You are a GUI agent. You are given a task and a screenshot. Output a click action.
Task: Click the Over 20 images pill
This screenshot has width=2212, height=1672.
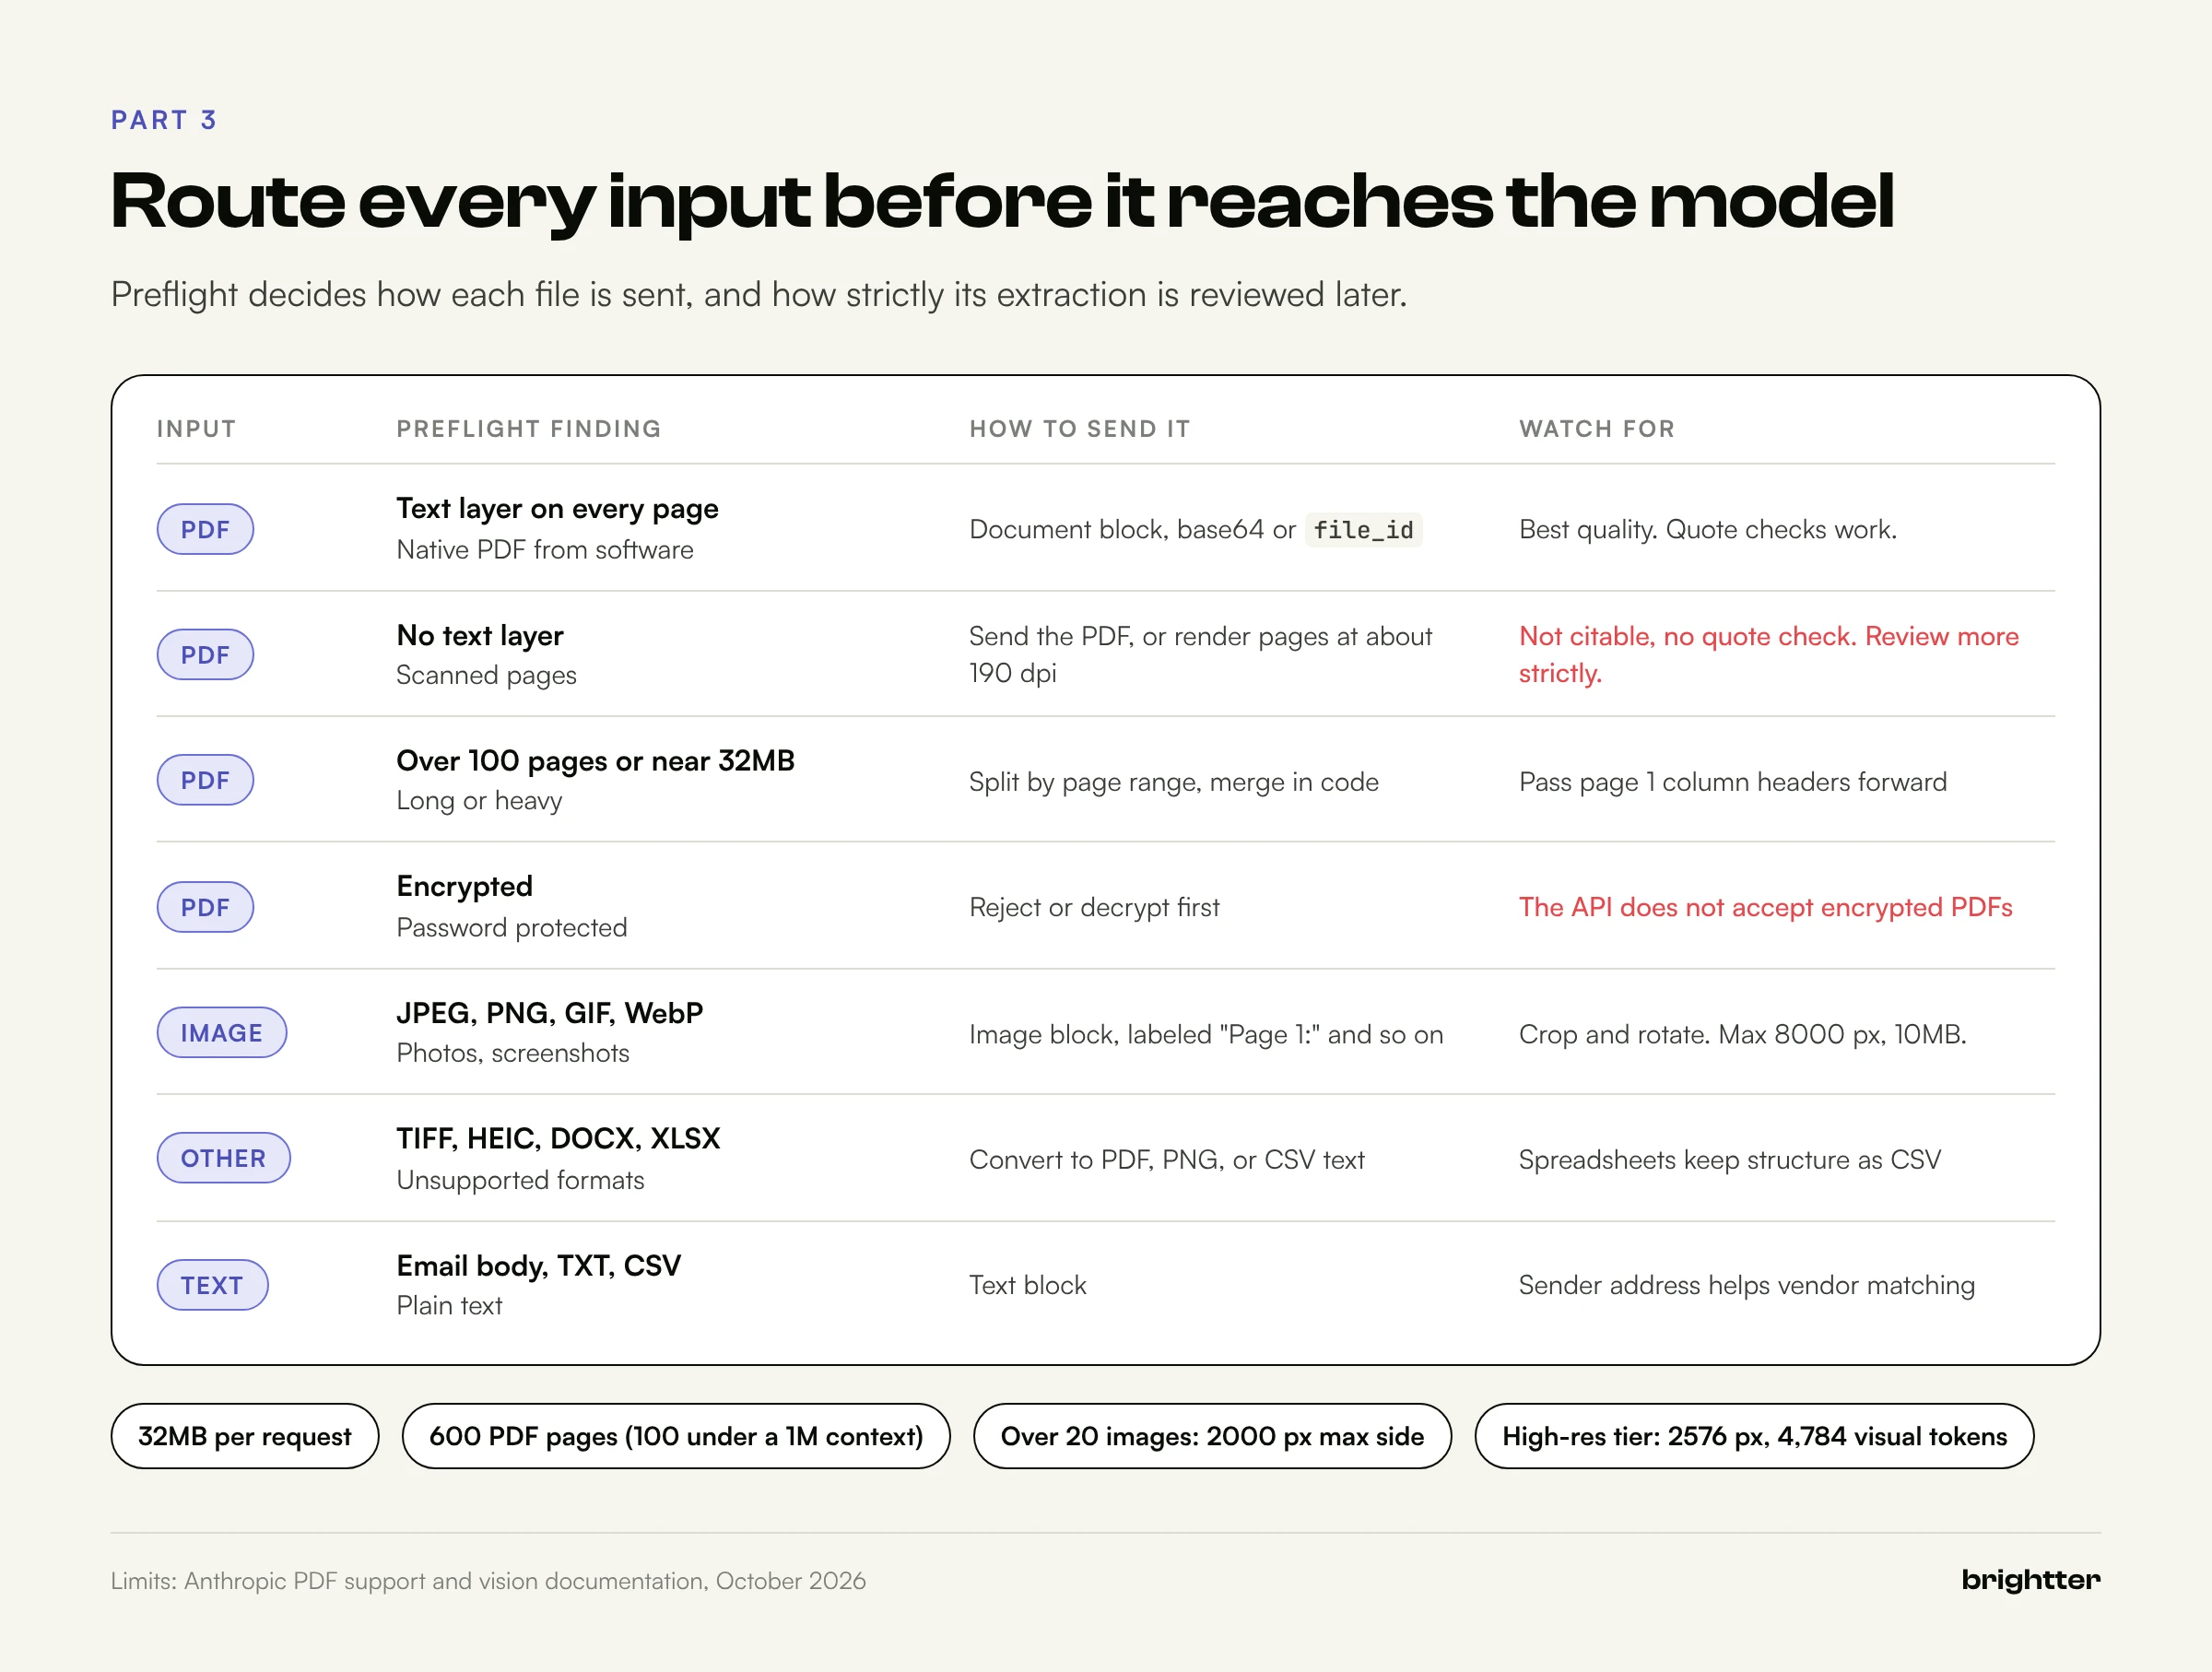(x=1212, y=1436)
